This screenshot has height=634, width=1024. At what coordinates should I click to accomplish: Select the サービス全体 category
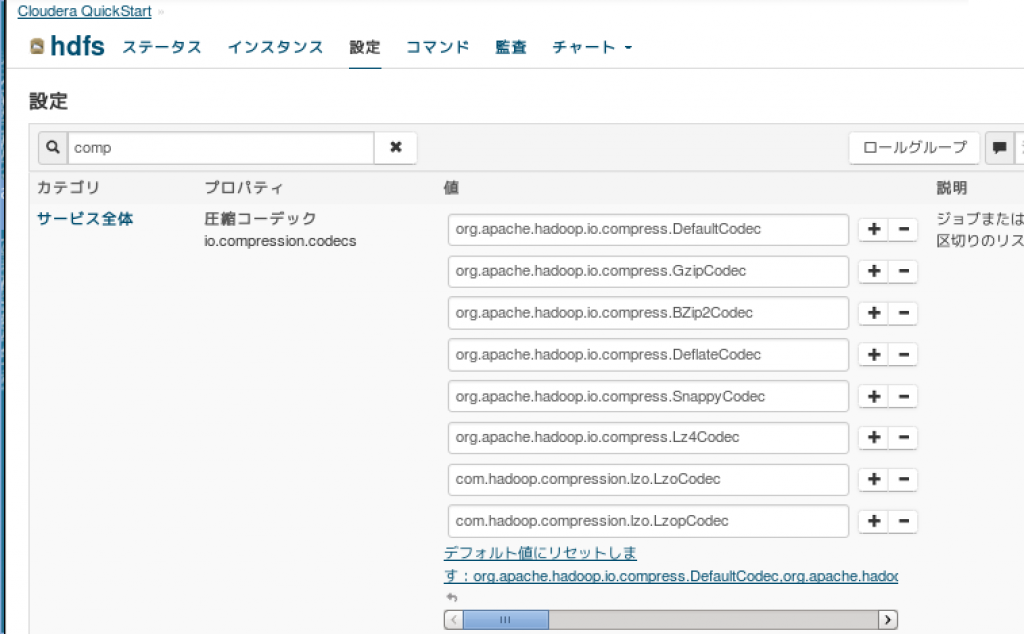tap(85, 219)
